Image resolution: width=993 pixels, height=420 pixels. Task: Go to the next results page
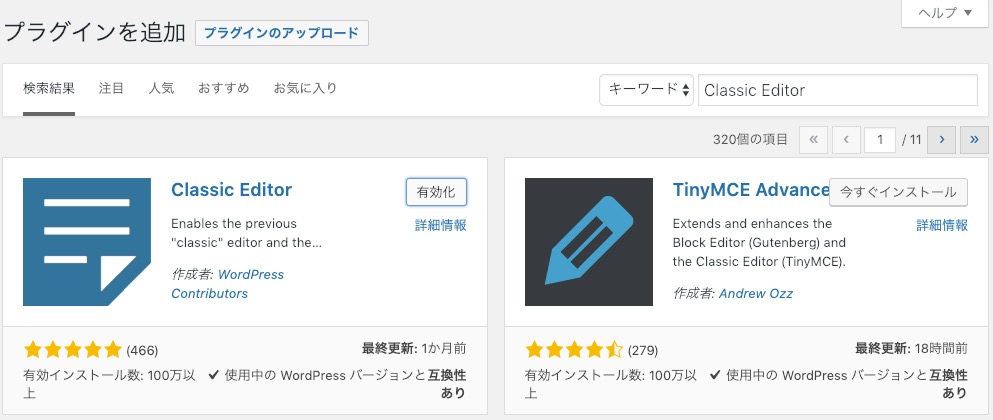click(941, 140)
